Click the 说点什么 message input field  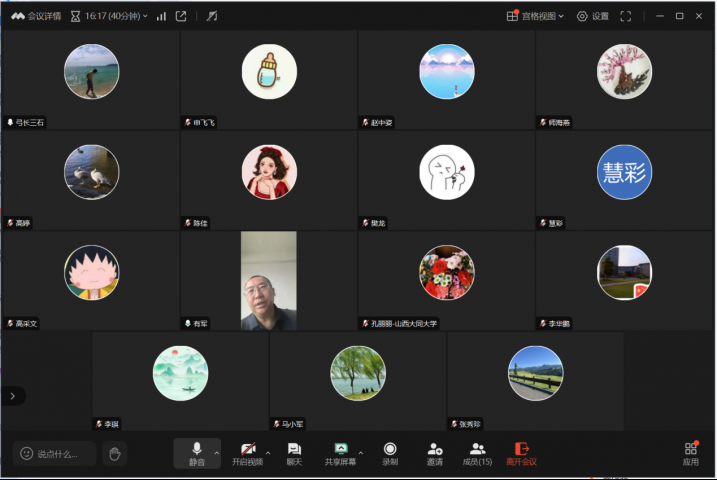click(56, 454)
